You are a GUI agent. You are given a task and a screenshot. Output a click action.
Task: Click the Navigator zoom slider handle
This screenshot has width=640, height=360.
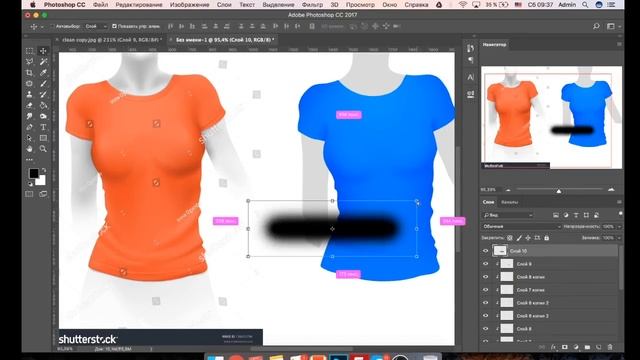click(x=559, y=191)
